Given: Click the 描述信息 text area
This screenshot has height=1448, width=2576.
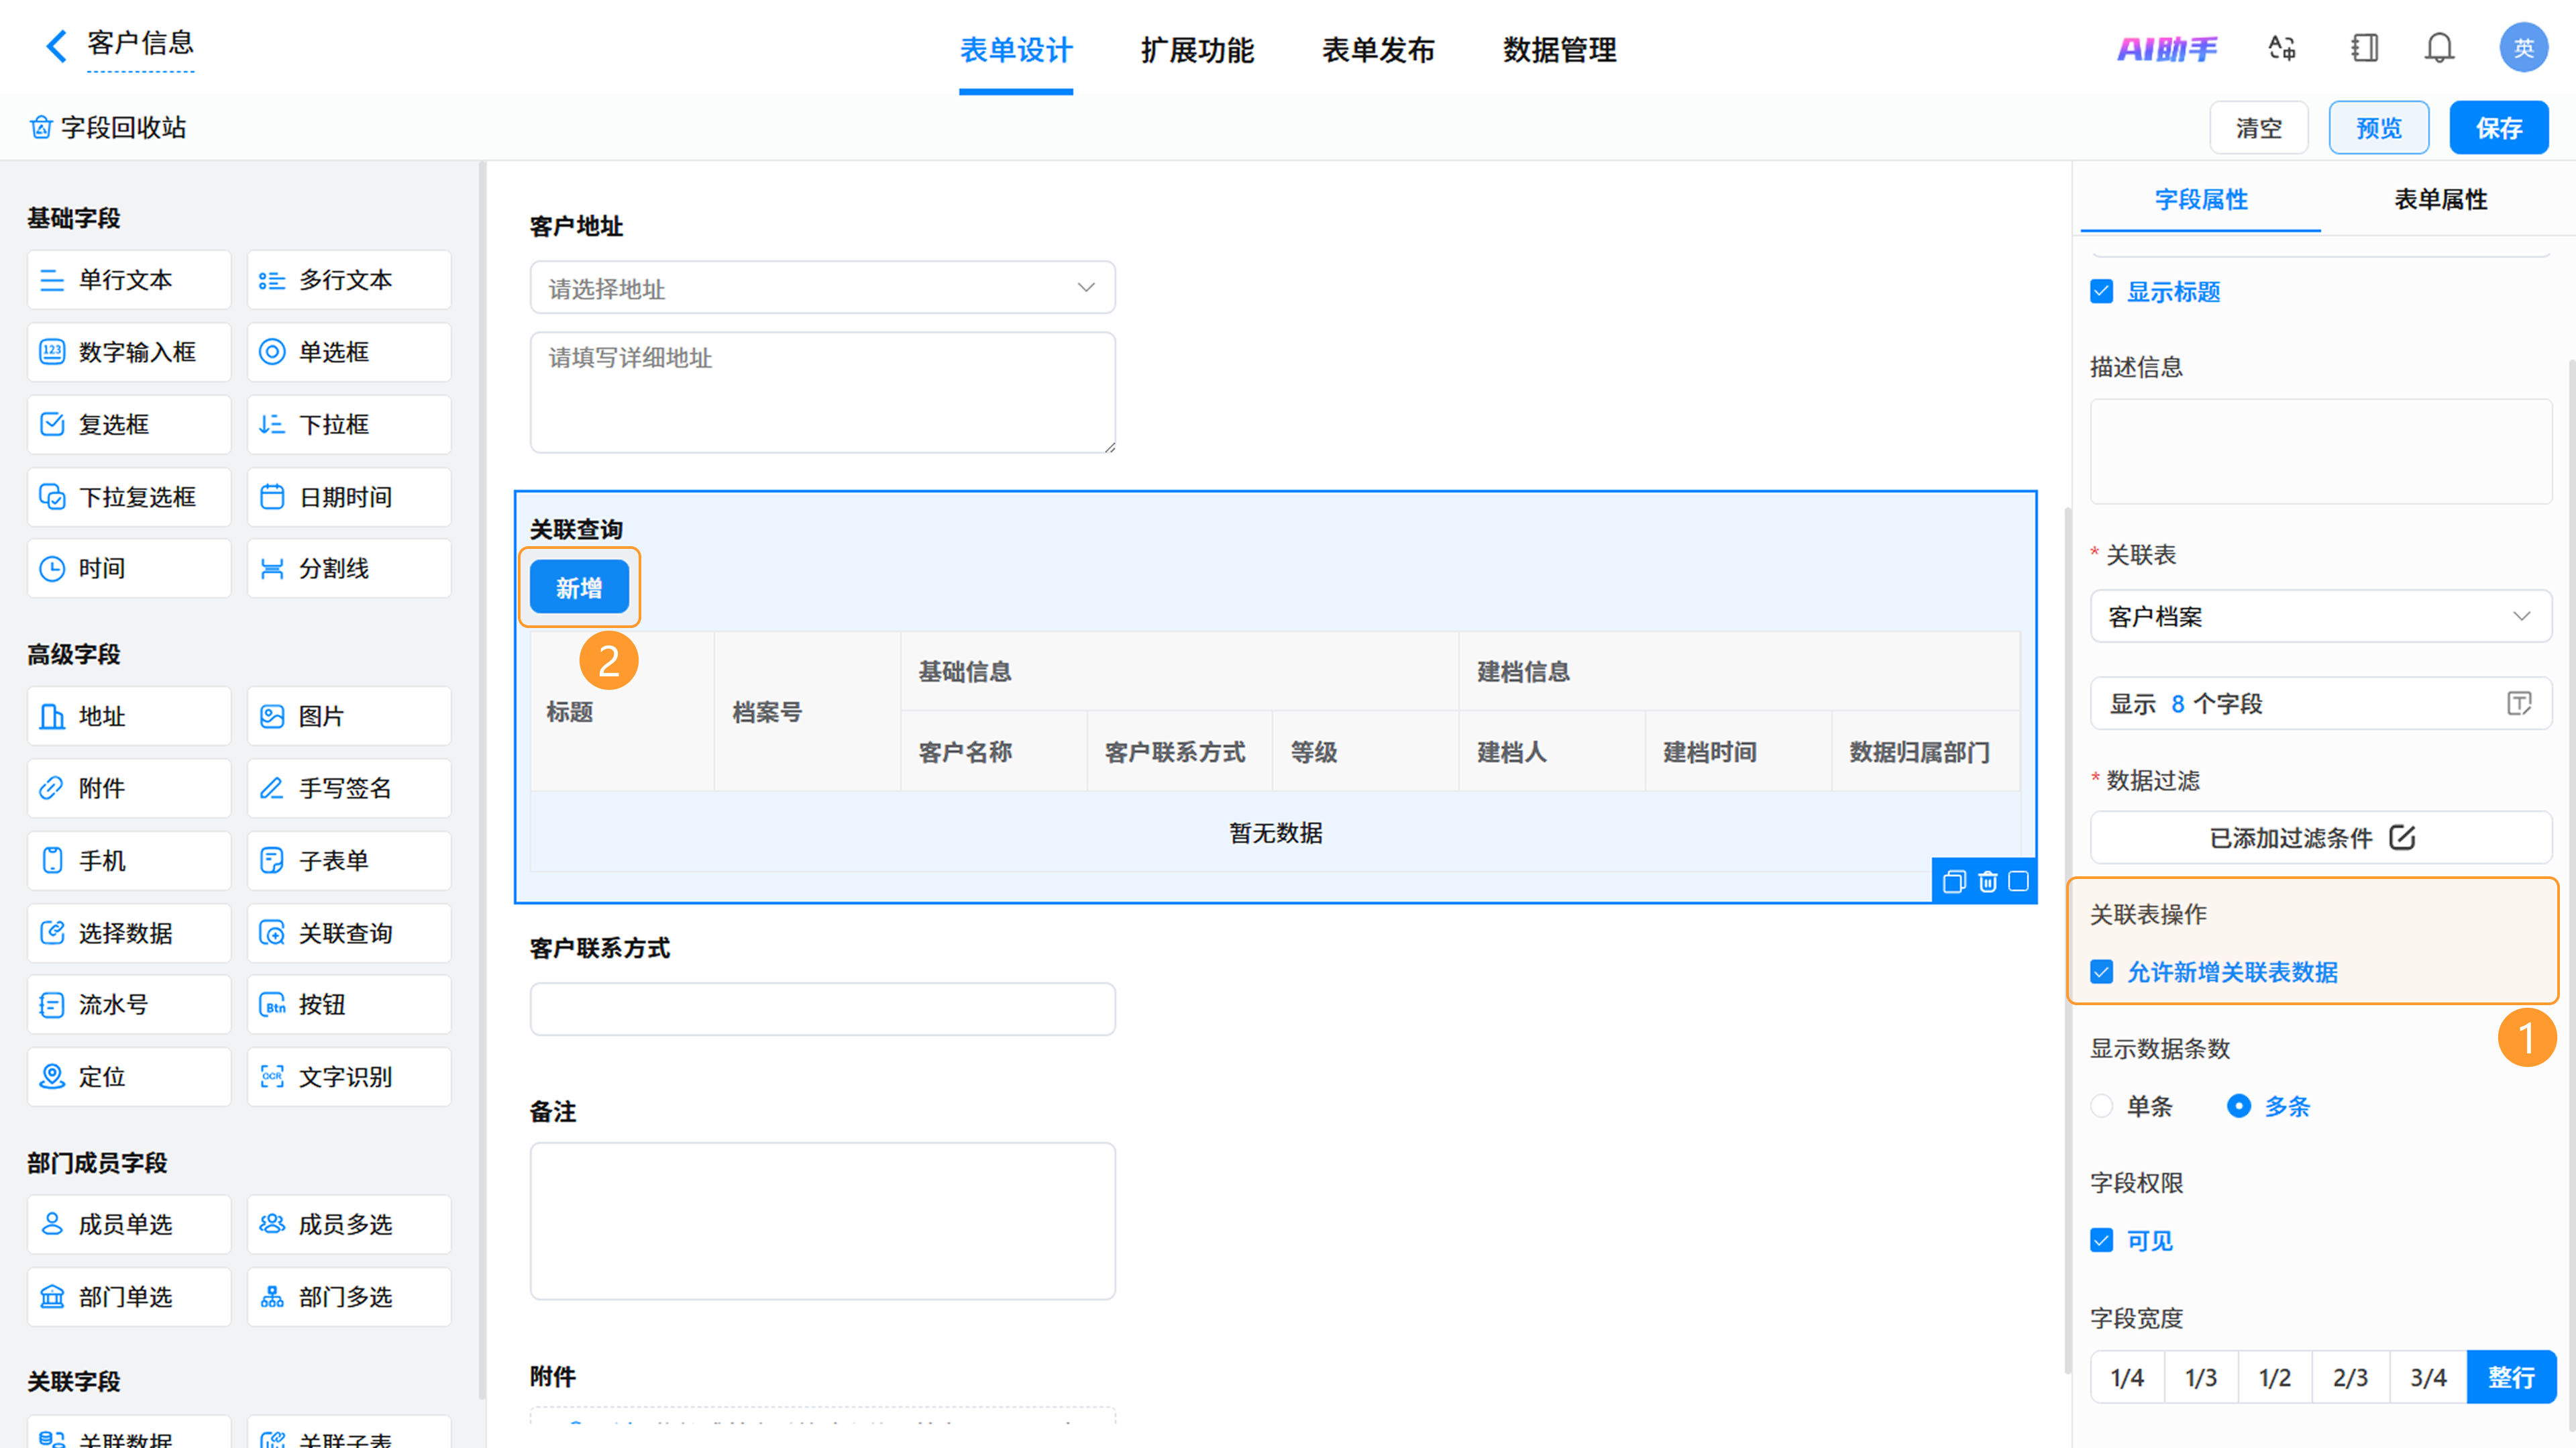Looking at the screenshot, I should pyautogui.click(x=2320, y=452).
